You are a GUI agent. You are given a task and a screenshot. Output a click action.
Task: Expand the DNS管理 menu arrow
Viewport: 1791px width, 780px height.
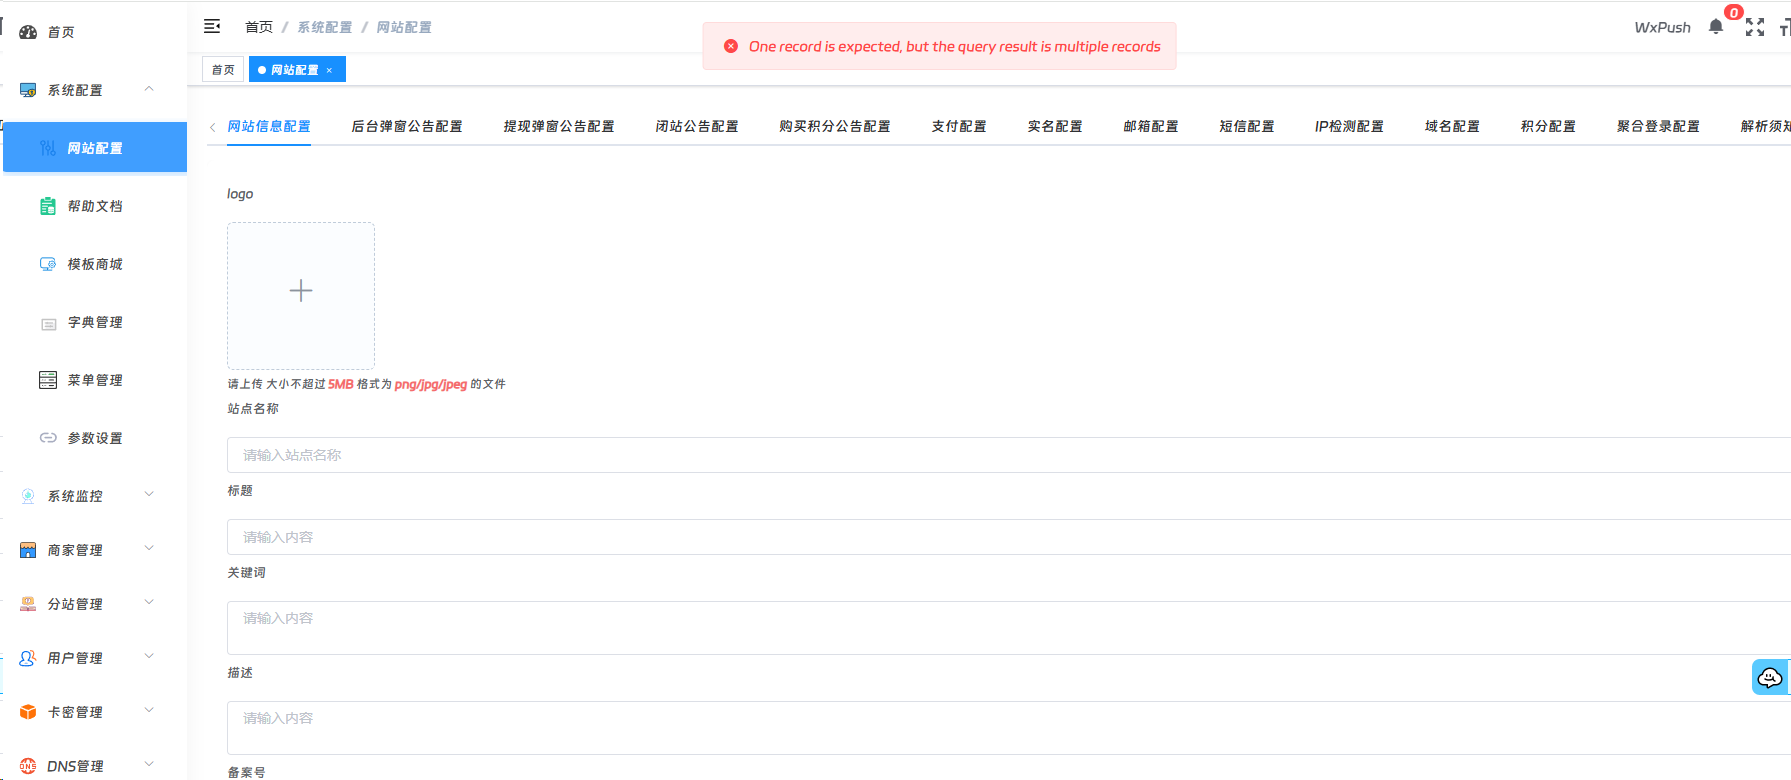[149, 764]
